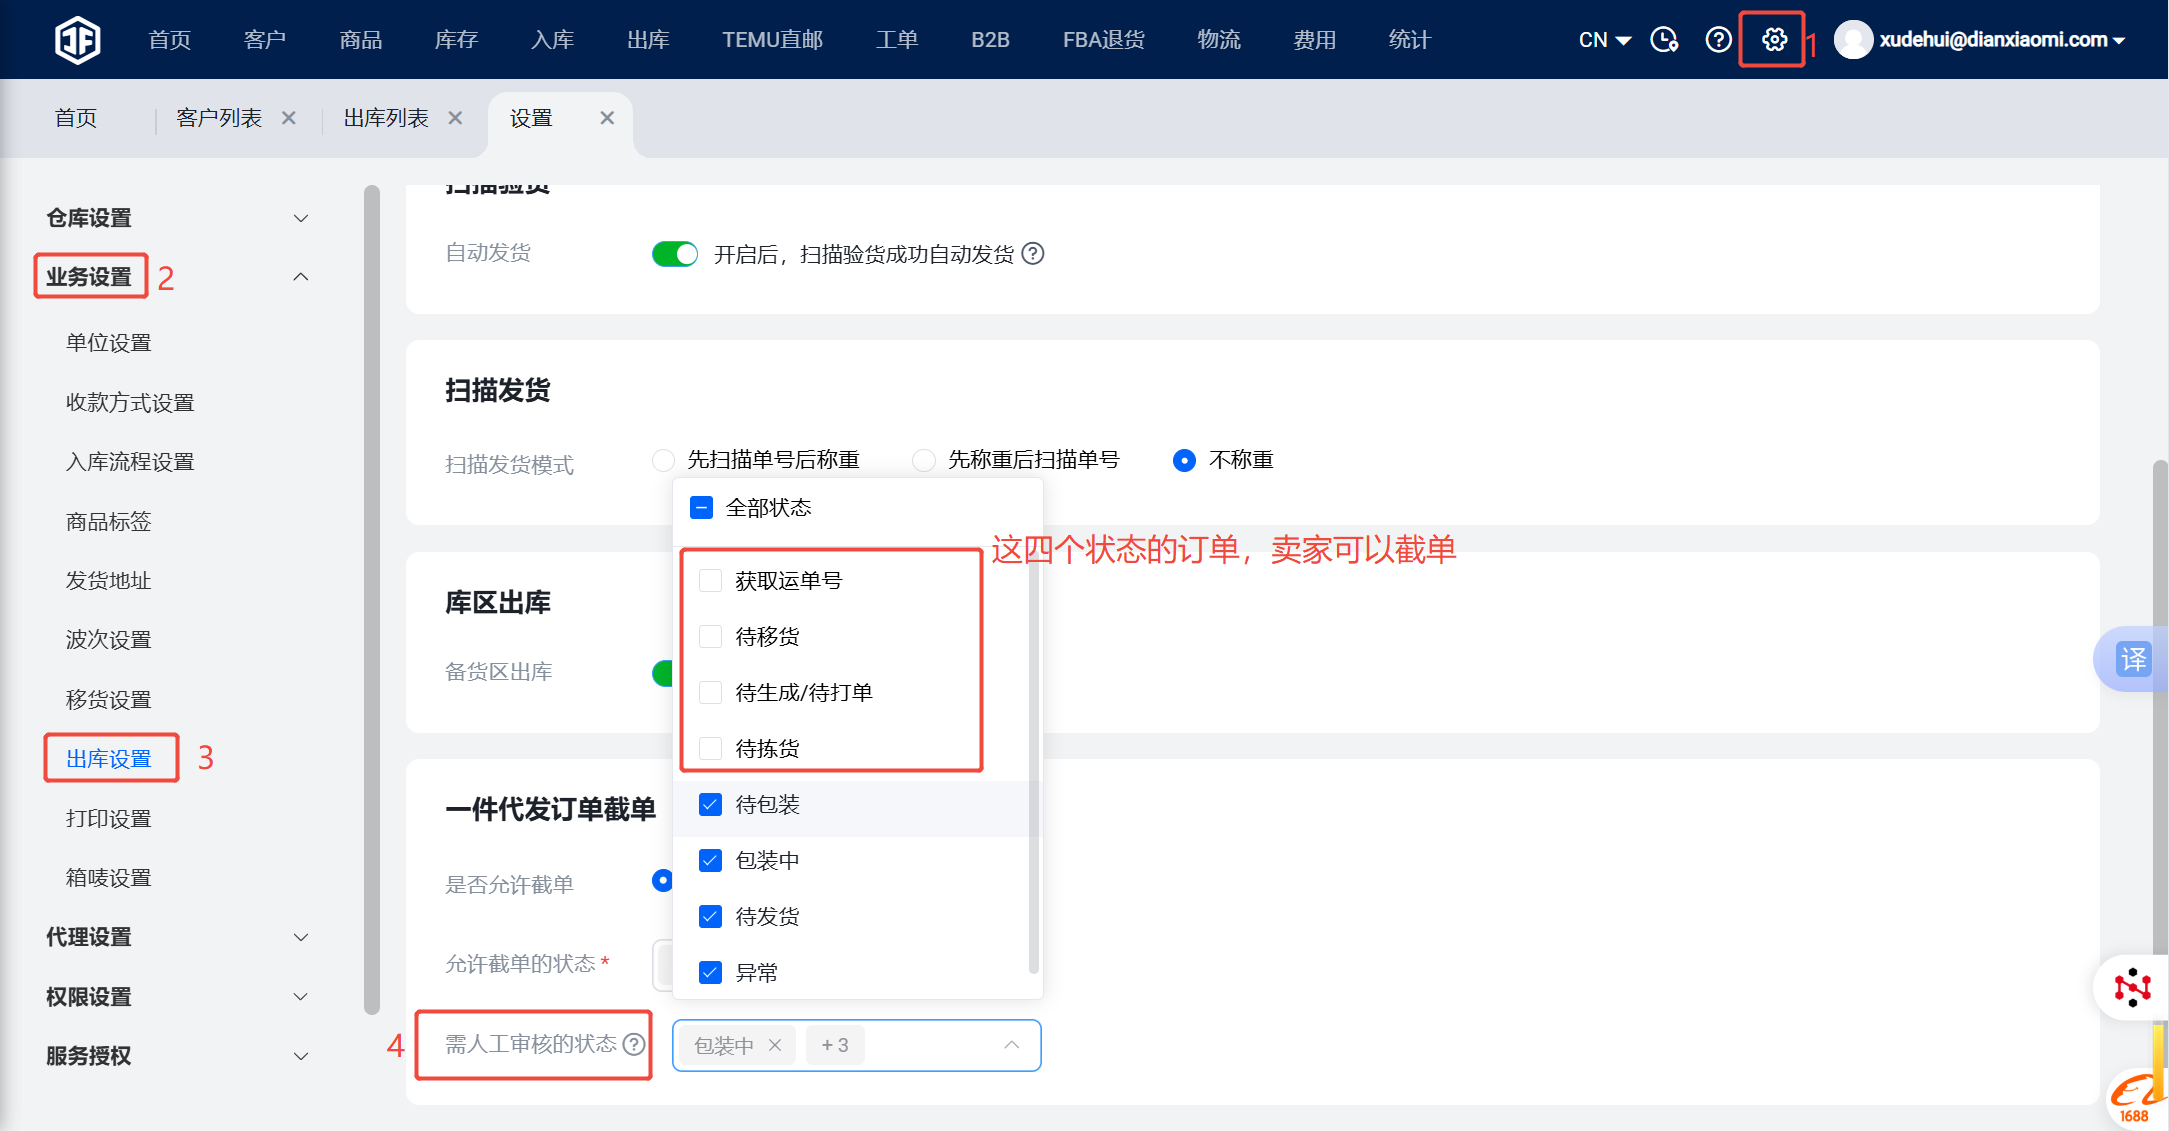Open 收款方式设置 in sidebar
Viewport: 2169px width, 1131px height.
point(130,403)
